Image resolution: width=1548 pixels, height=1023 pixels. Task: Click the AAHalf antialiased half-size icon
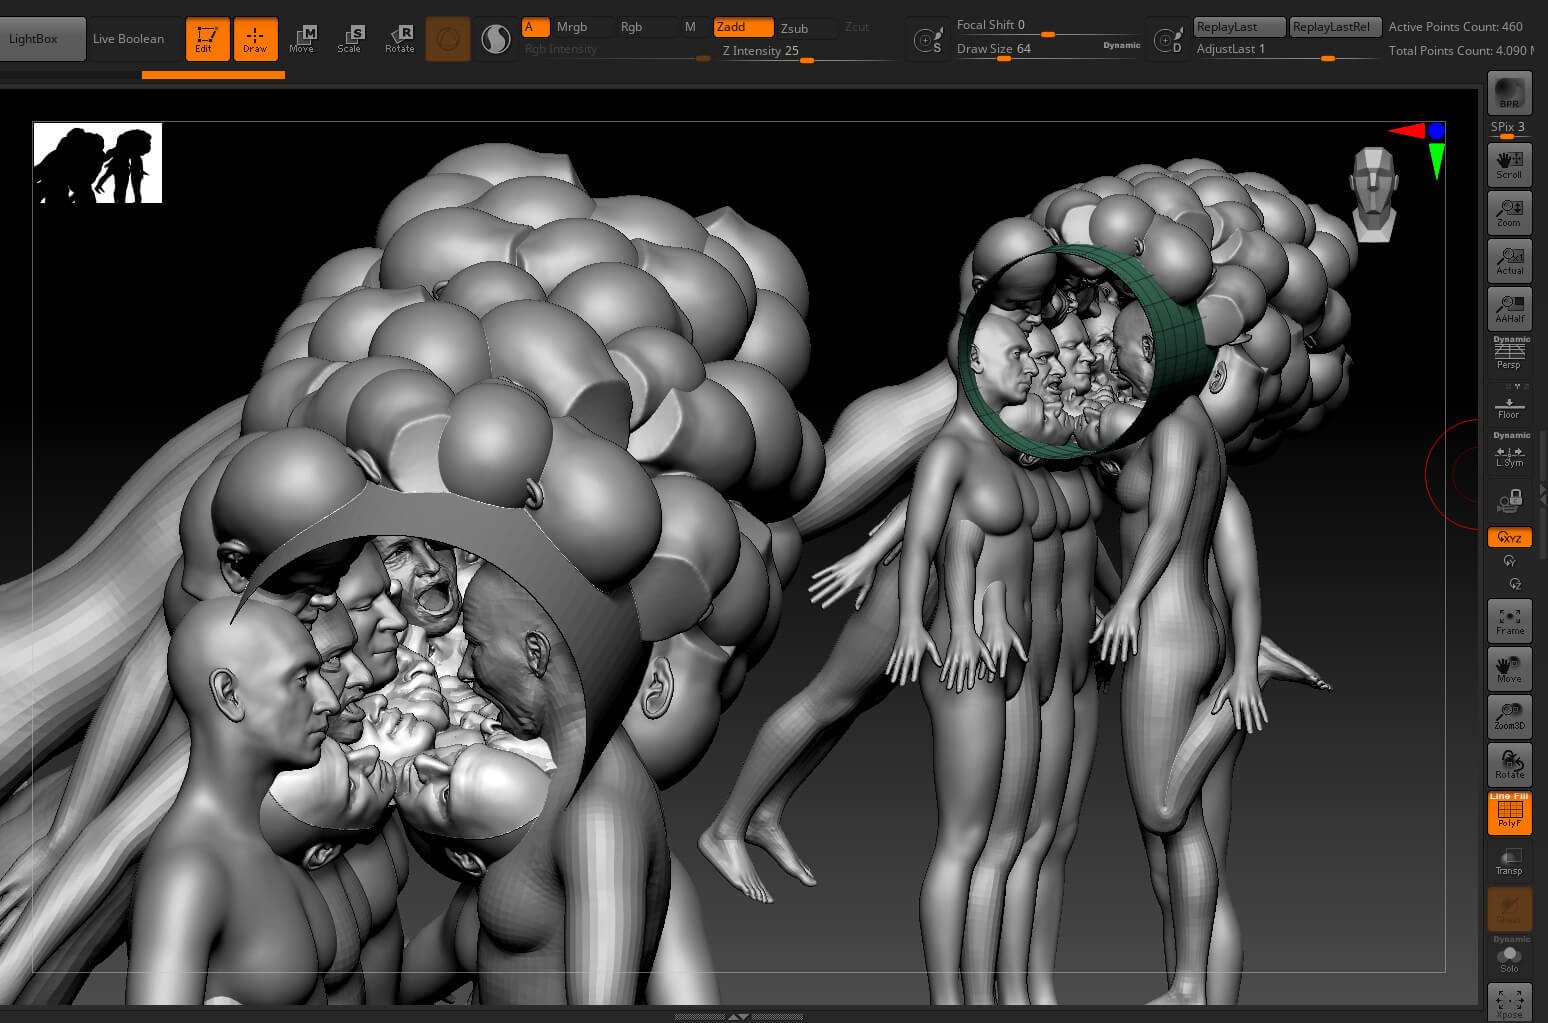pyautogui.click(x=1509, y=308)
